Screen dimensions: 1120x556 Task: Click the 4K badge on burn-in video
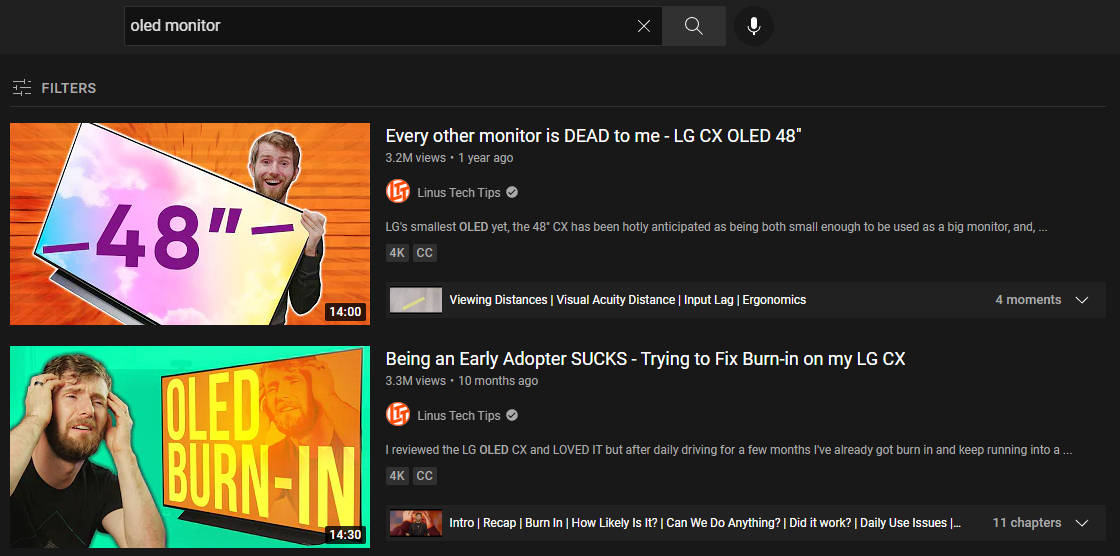pos(397,476)
